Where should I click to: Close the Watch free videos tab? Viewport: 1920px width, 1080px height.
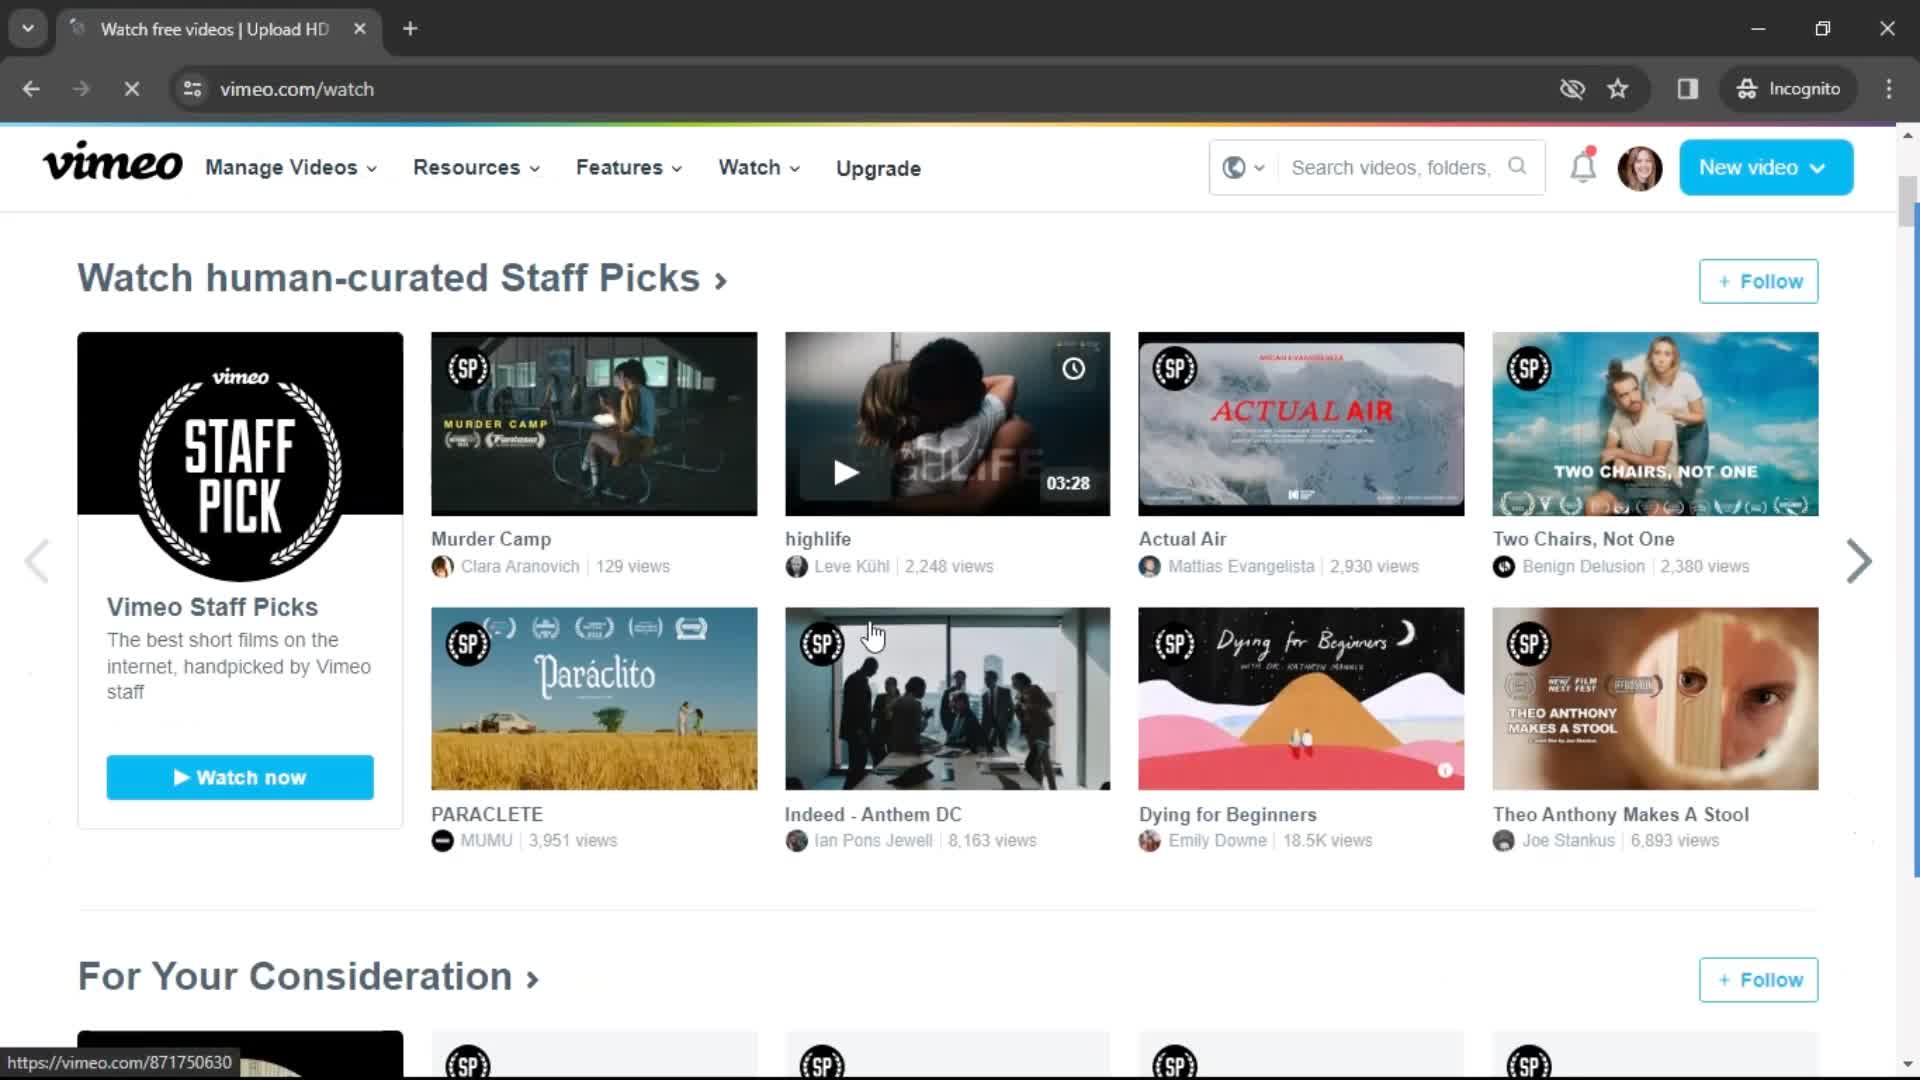[360, 29]
